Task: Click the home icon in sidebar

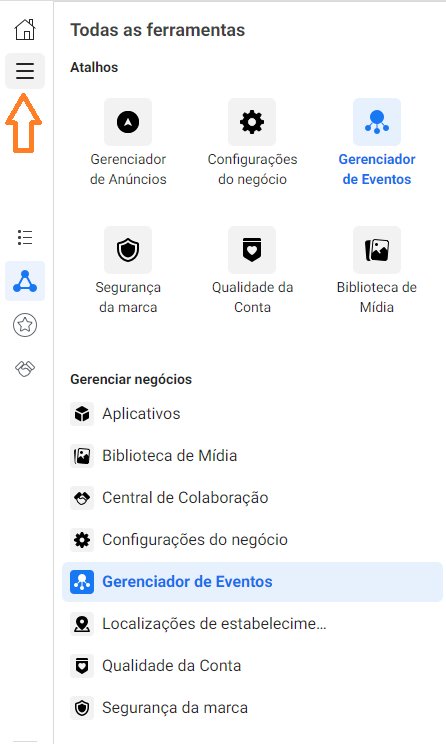Action: [x=25, y=29]
